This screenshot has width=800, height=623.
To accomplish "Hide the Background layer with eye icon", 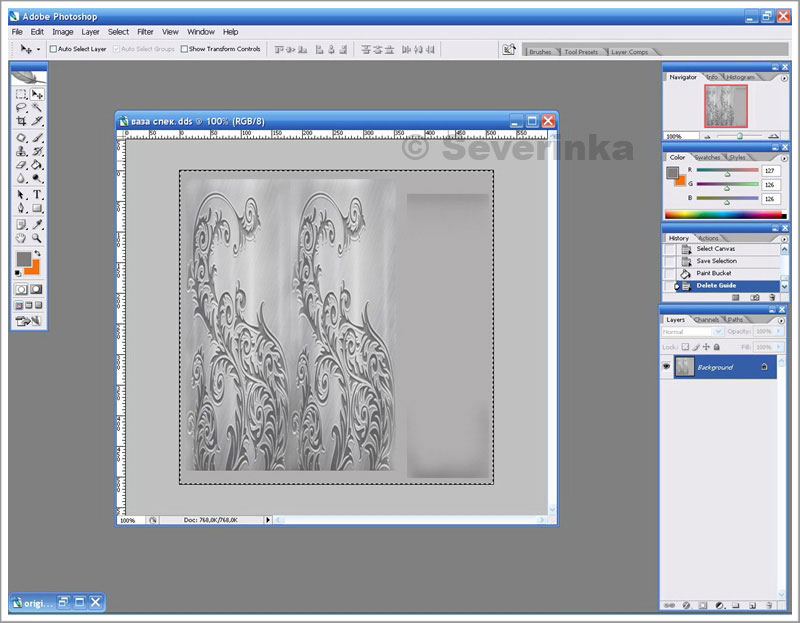I will click(667, 367).
